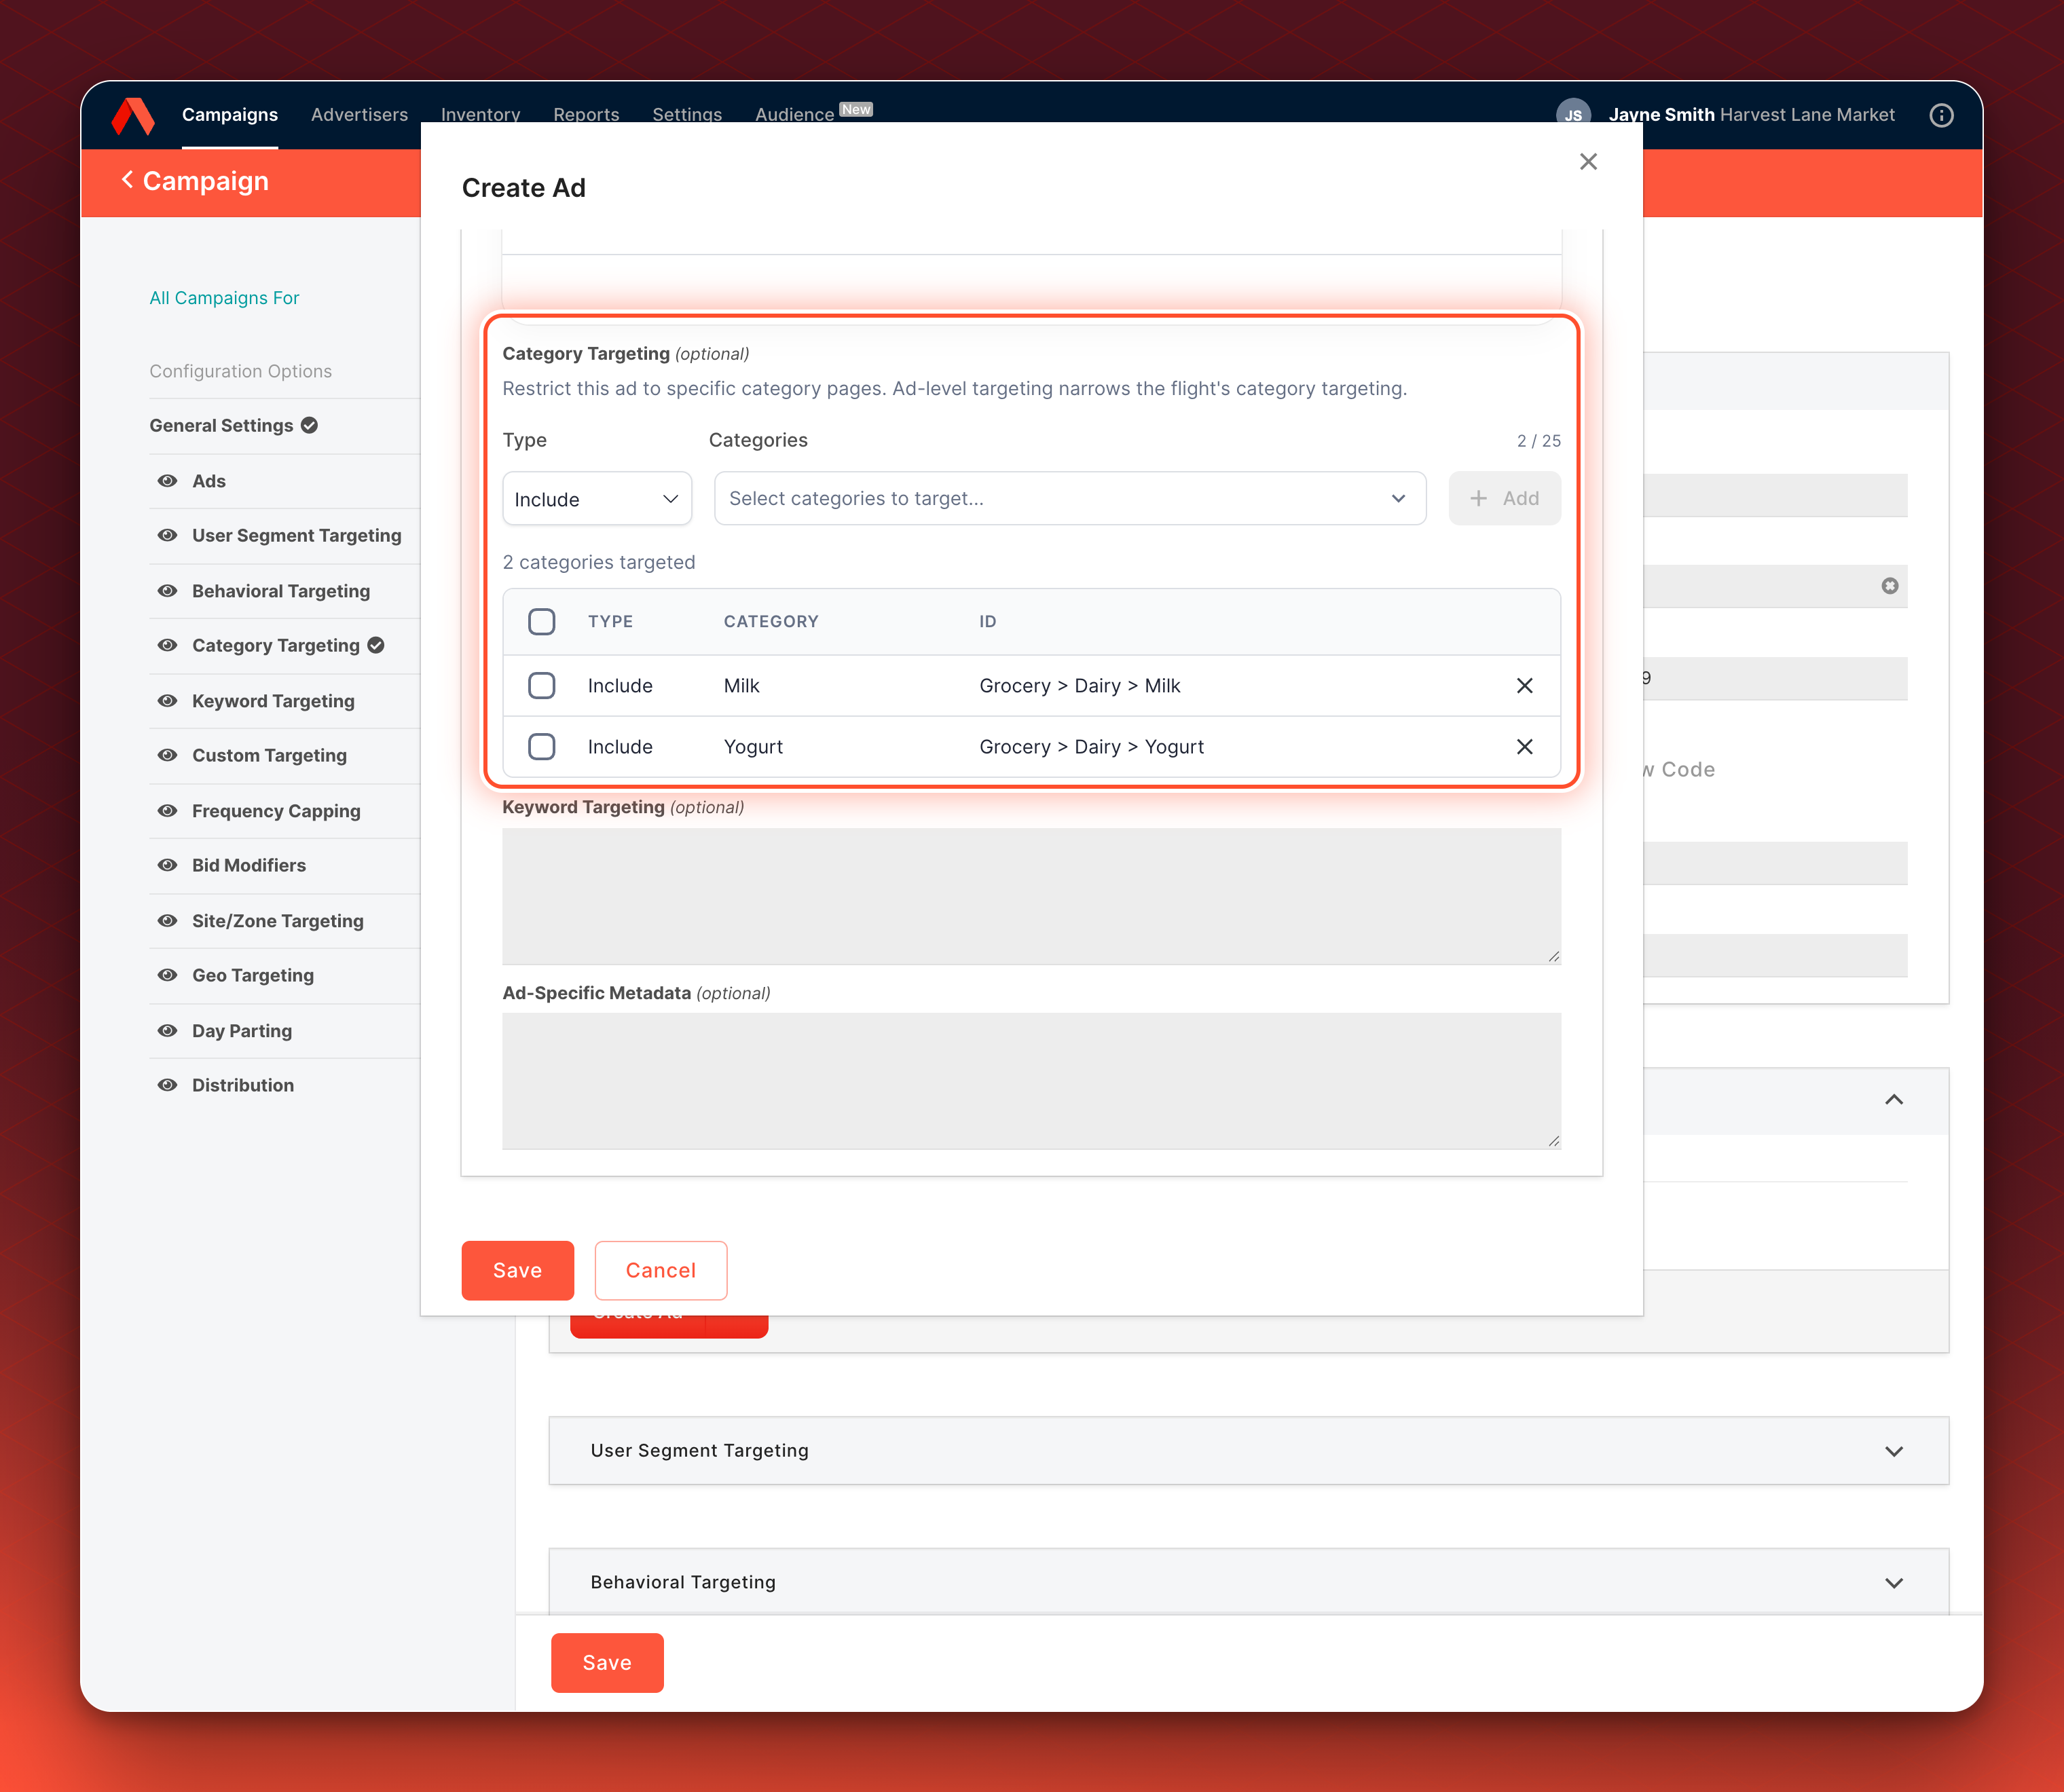Check the Milk row checkbox
The height and width of the screenshot is (1792, 2064).
[x=542, y=686]
